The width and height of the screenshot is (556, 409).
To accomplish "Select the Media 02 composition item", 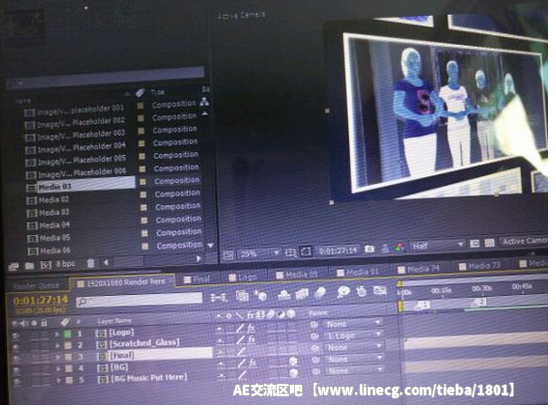I will click(x=54, y=200).
